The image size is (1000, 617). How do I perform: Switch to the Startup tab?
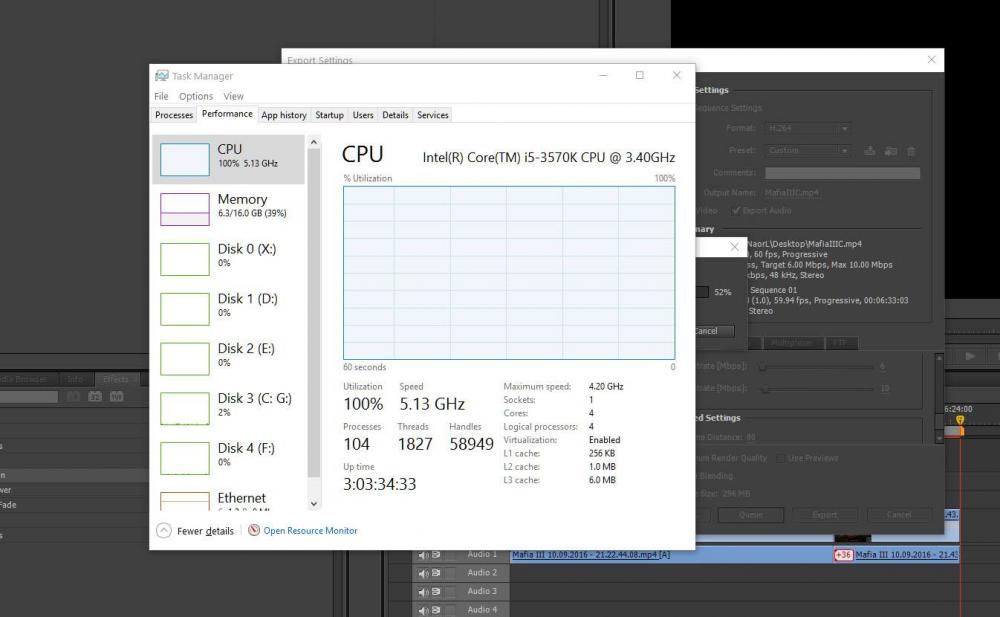pyautogui.click(x=330, y=115)
